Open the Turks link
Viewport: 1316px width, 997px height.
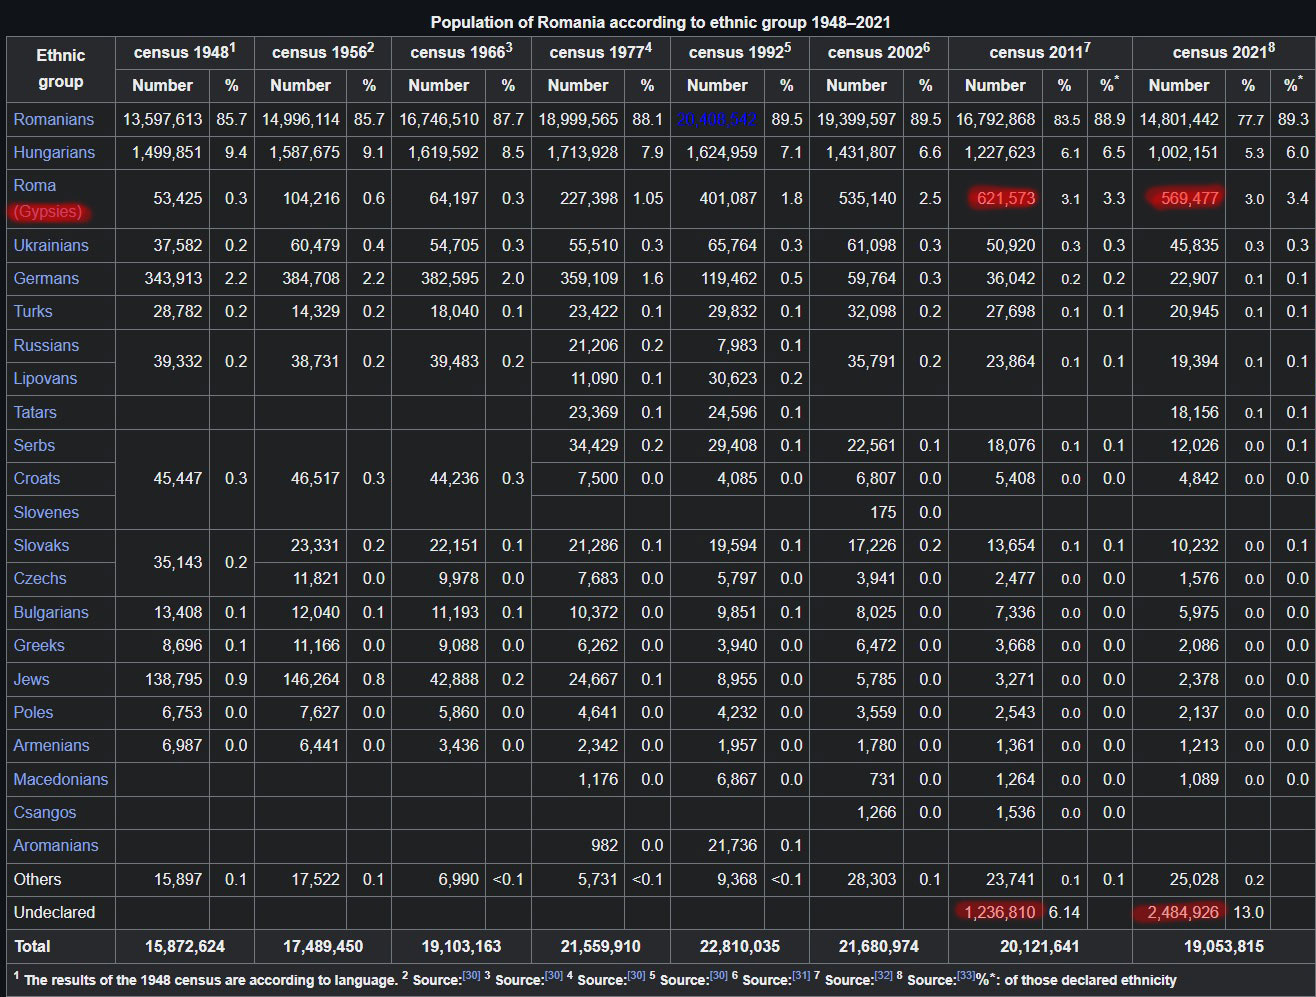33,311
